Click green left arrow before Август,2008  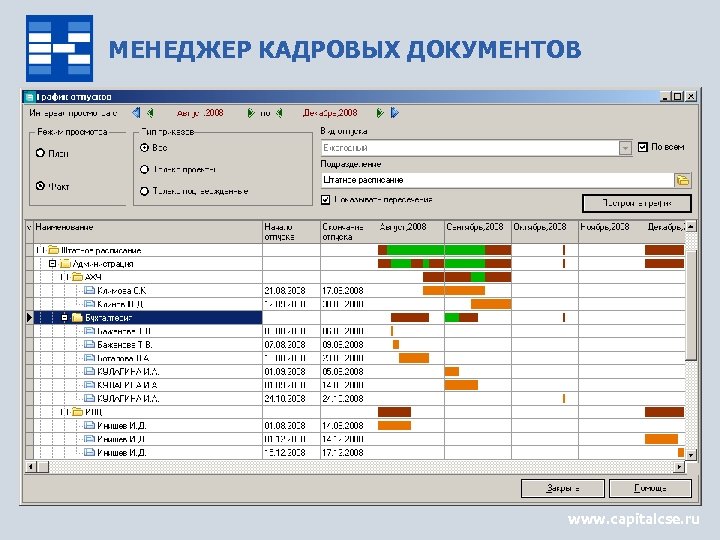[x=150, y=113]
